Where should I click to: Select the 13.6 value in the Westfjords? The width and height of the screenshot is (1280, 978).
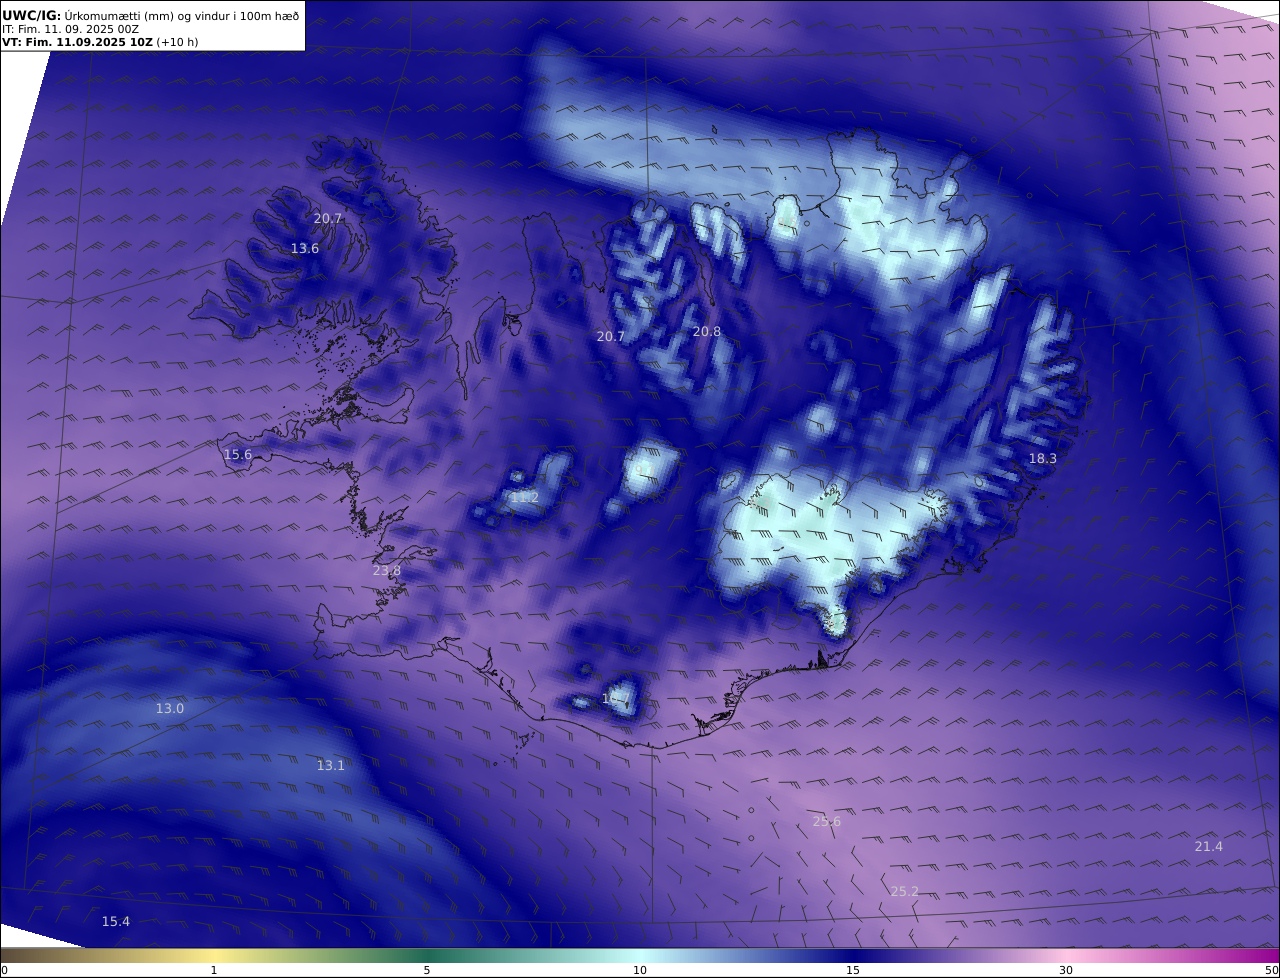click(305, 249)
